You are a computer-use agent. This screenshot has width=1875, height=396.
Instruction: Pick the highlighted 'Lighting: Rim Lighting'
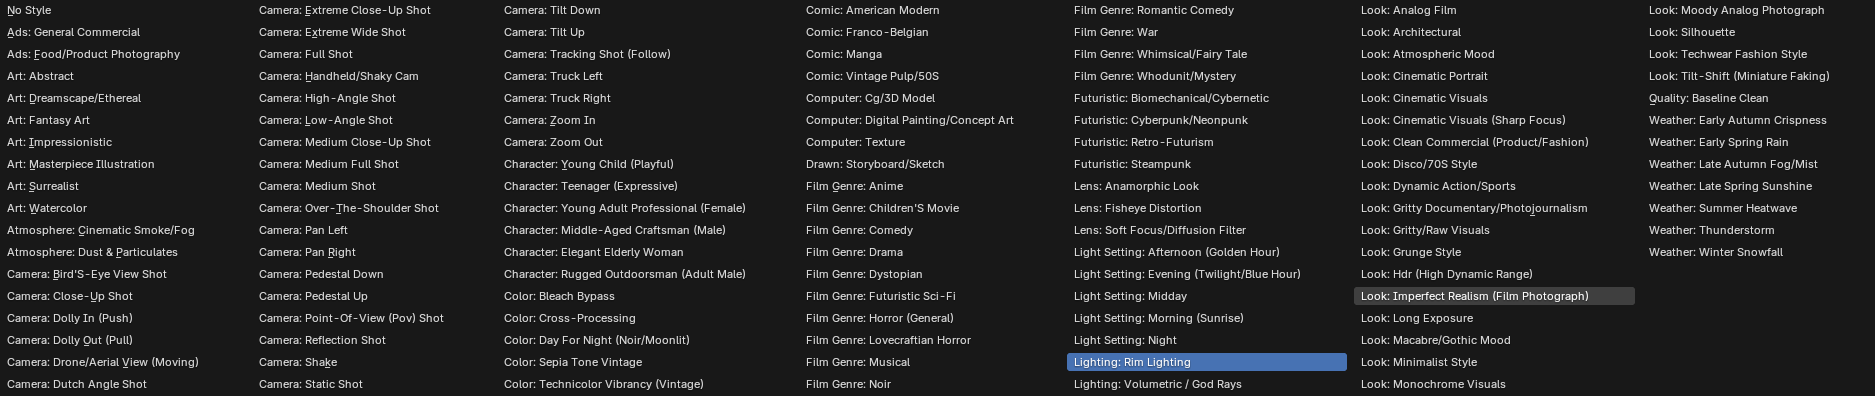pyautogui.click(x=1207, y=362)
